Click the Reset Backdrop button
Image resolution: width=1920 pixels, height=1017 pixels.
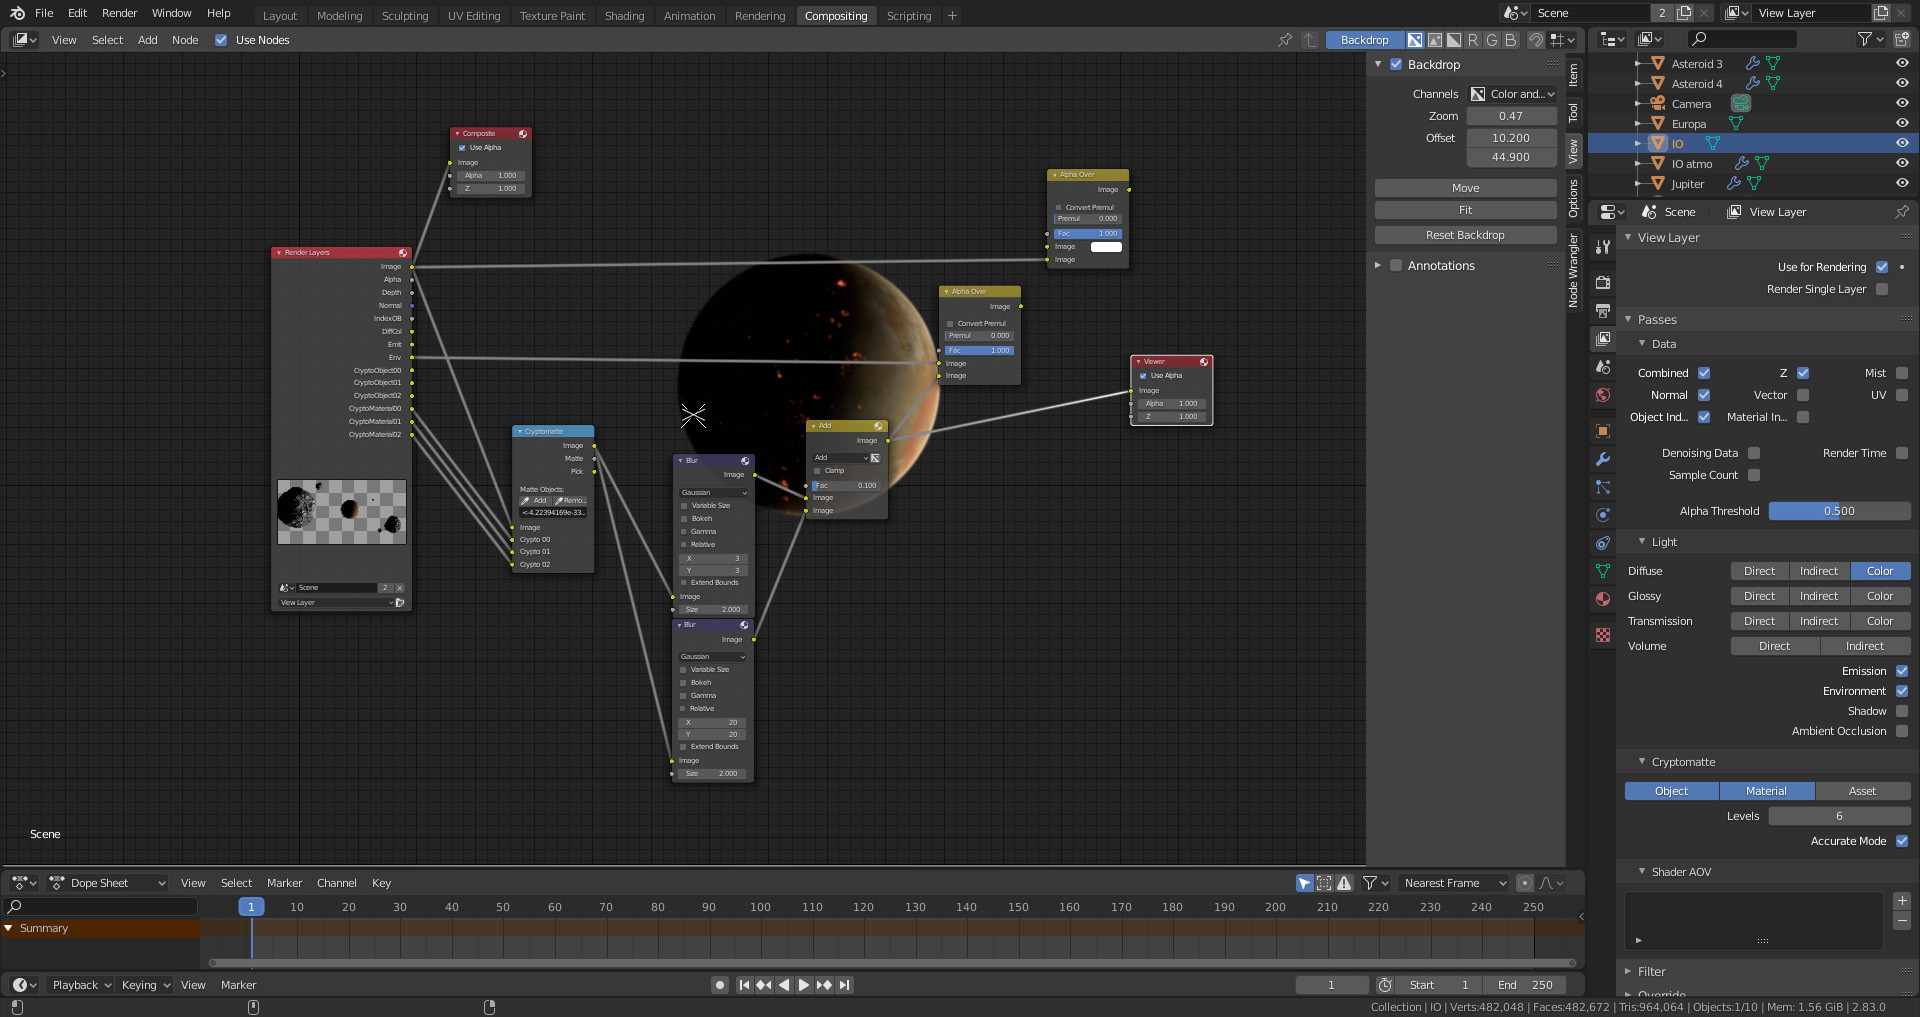click(x=1465, y=235)
